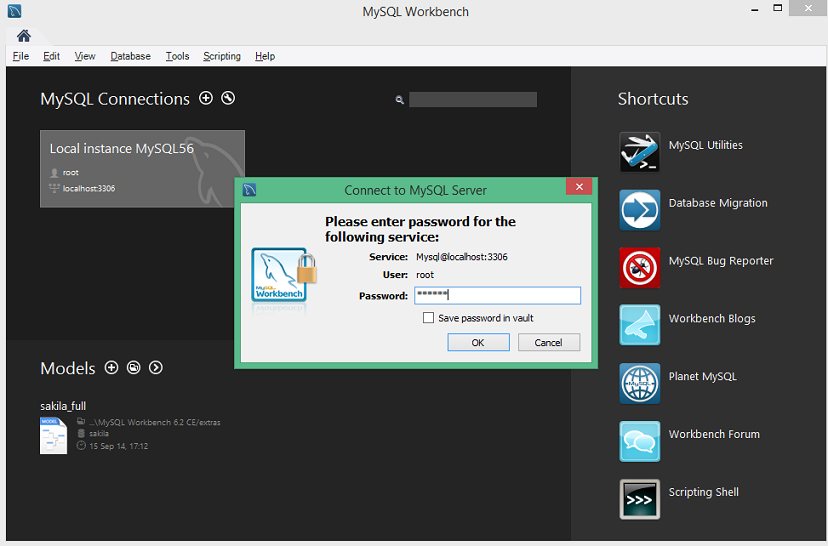Show more model options arrow icon

[x=156, y=368]
